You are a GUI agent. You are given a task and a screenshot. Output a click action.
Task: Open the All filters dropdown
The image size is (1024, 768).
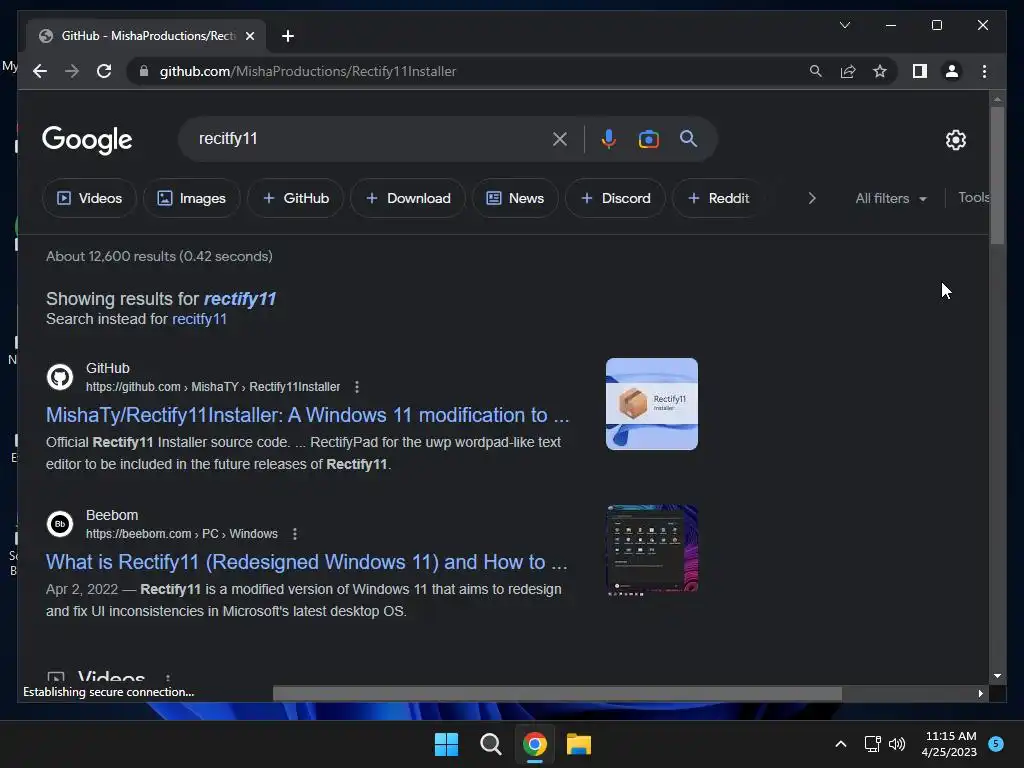tap(891, 198)
